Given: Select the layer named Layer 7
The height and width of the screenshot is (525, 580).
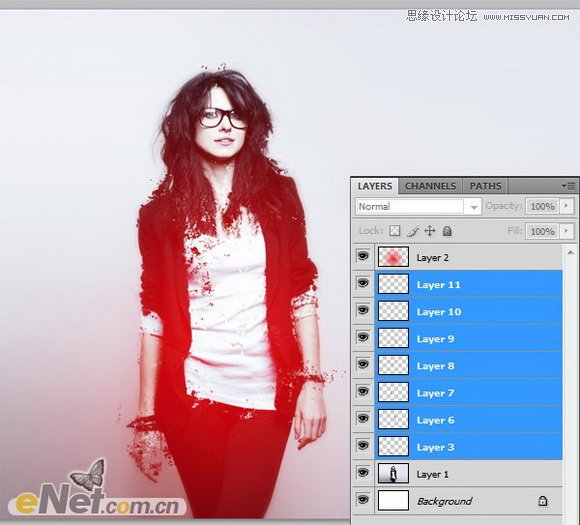Looking at the screenshot, I should (x=435, y=393).
